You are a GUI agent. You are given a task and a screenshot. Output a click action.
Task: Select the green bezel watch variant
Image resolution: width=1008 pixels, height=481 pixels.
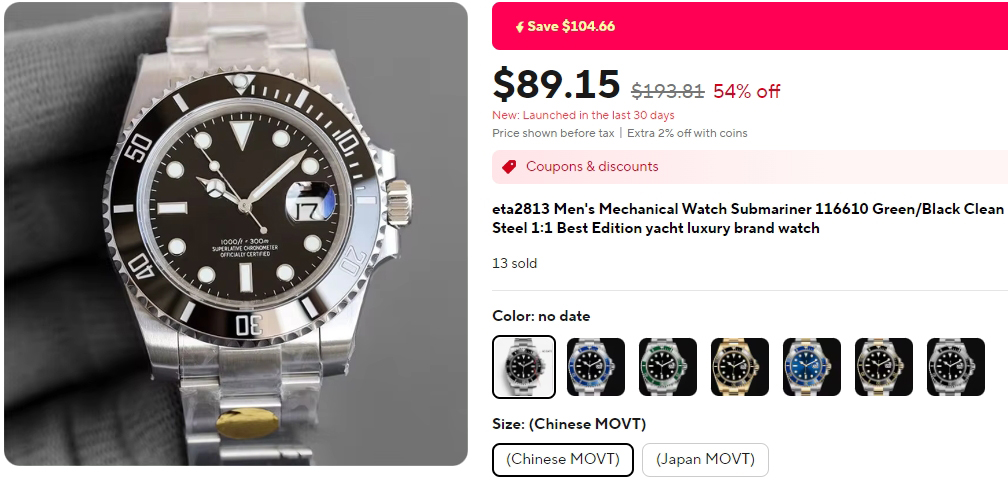click(x=668, y=366)
